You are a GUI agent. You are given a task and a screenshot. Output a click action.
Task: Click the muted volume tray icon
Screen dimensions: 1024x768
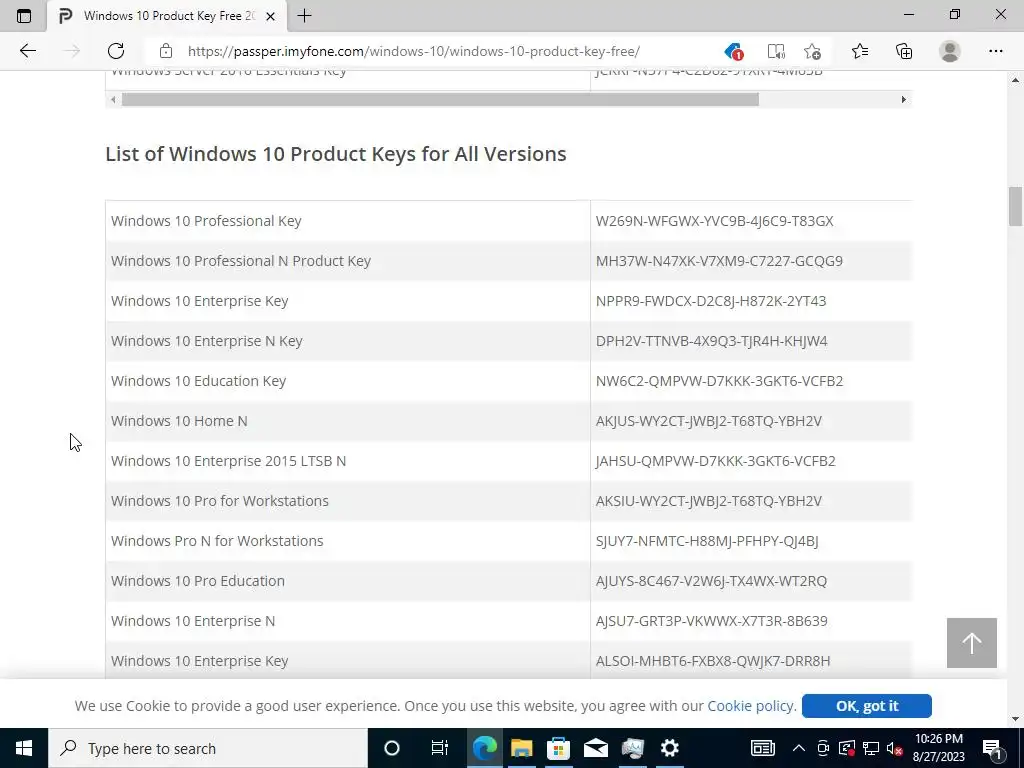[895, 748]
